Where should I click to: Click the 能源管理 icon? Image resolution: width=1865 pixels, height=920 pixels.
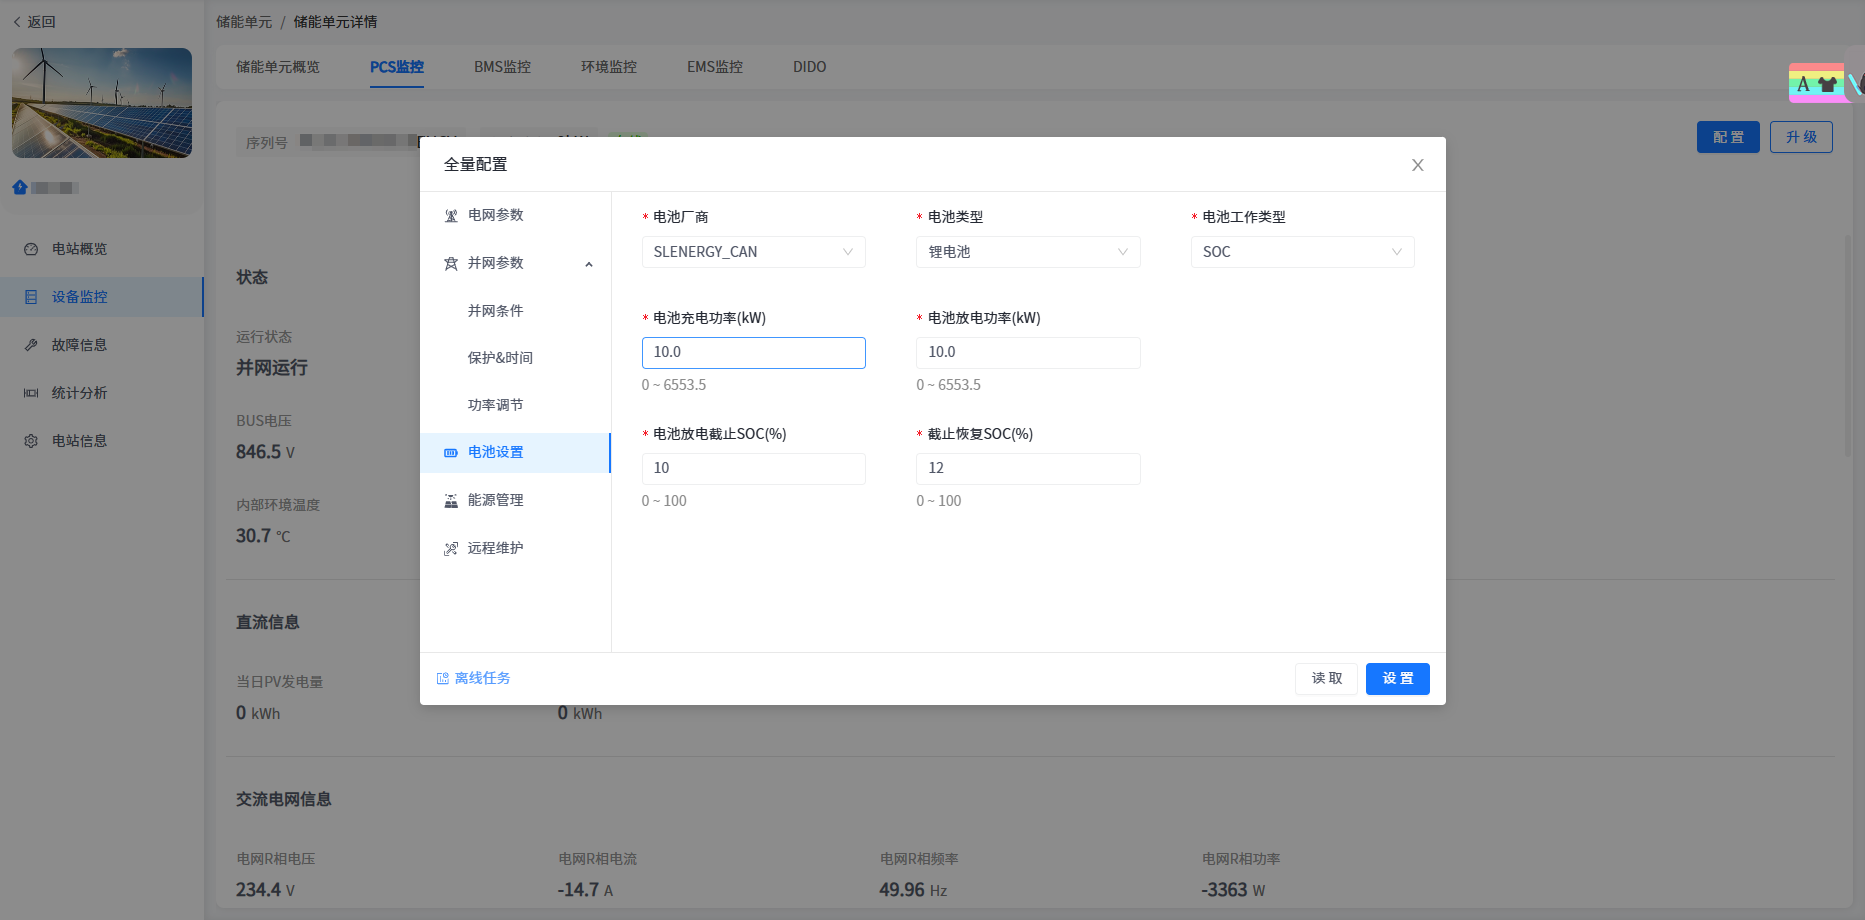tap(451, 501)
